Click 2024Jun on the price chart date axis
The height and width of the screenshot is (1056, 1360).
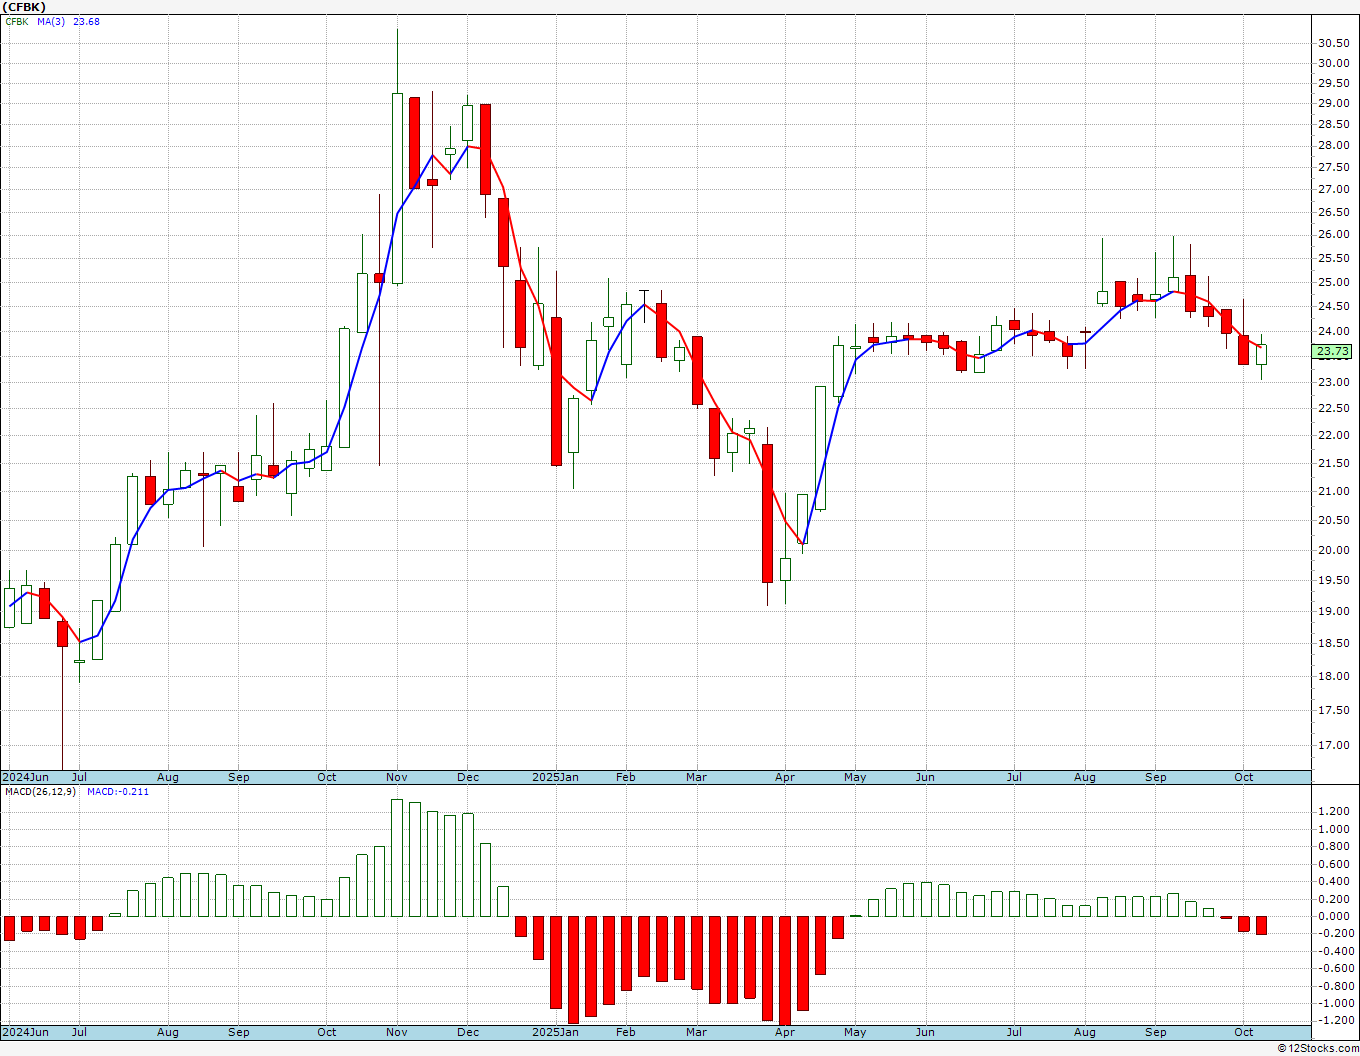(25, 777)
